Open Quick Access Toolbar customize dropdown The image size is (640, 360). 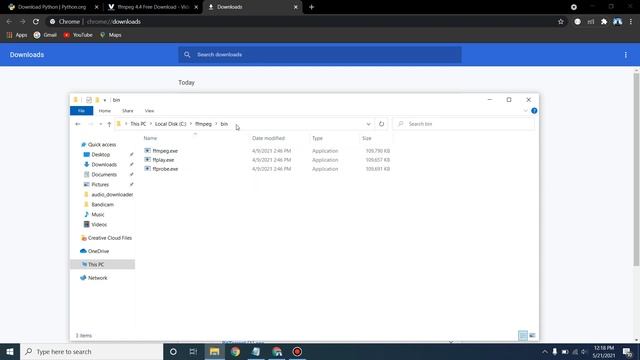point(105,100)
